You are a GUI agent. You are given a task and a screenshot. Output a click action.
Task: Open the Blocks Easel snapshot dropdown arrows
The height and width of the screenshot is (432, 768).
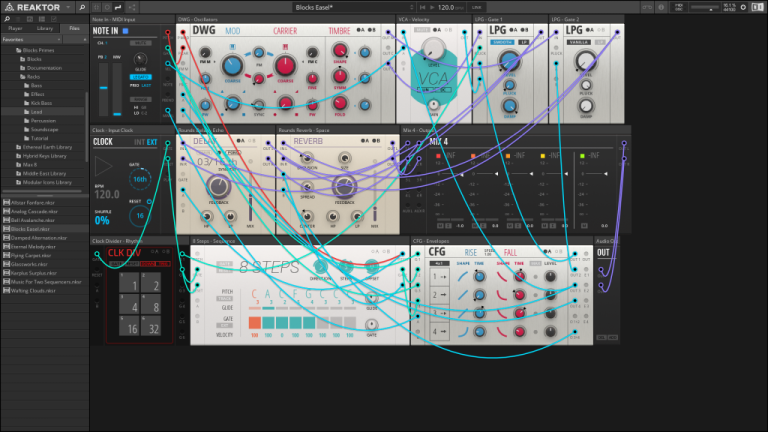coord(411,7)
